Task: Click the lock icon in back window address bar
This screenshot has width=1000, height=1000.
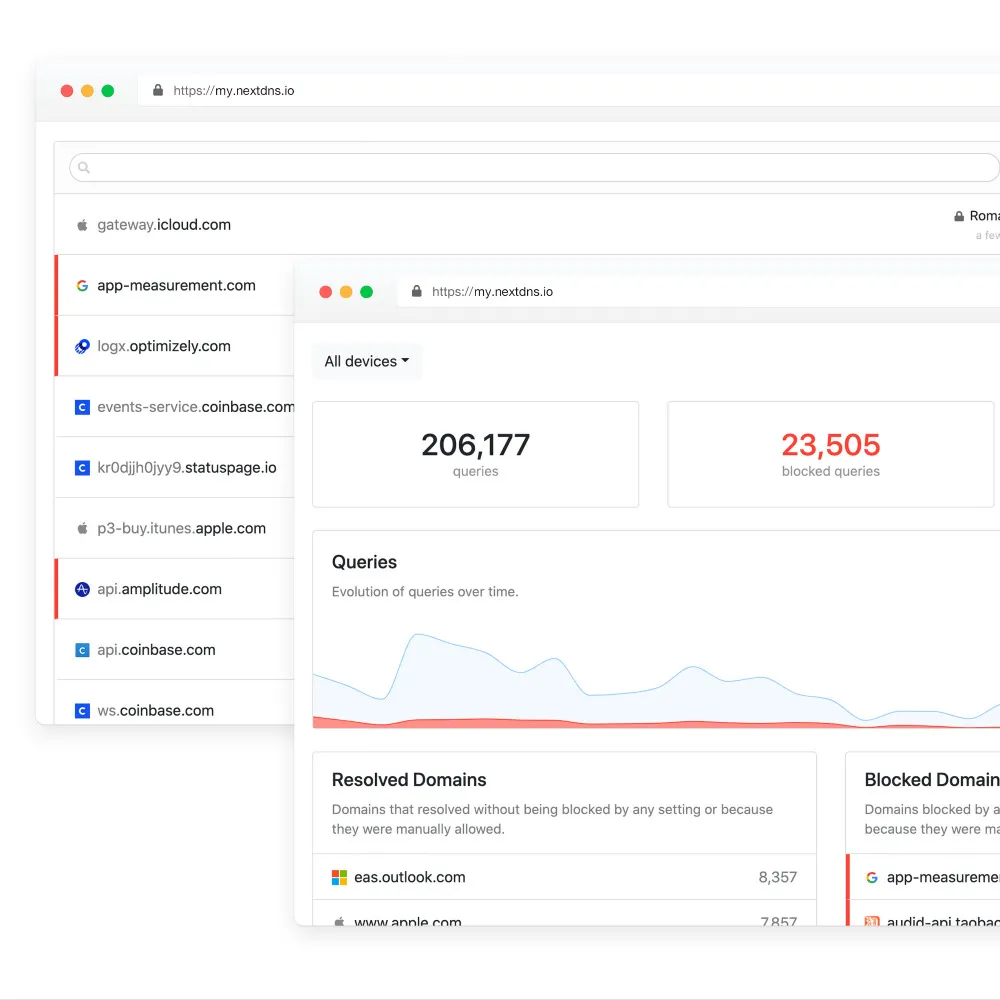Action: 158,90
